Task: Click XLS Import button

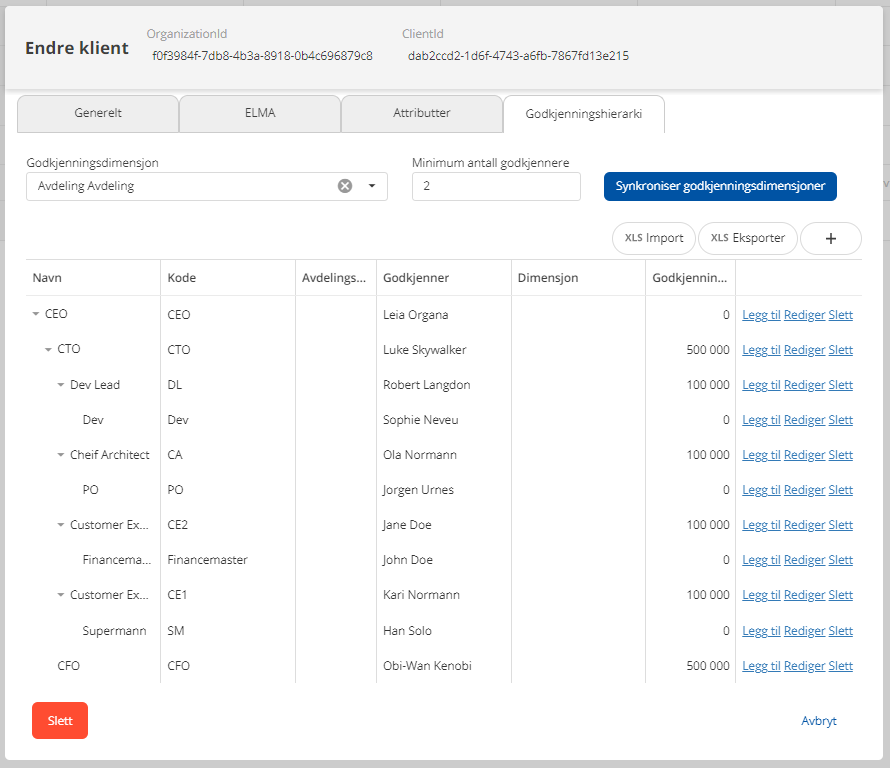Action: pyautogui.click(x=654, y=238)
